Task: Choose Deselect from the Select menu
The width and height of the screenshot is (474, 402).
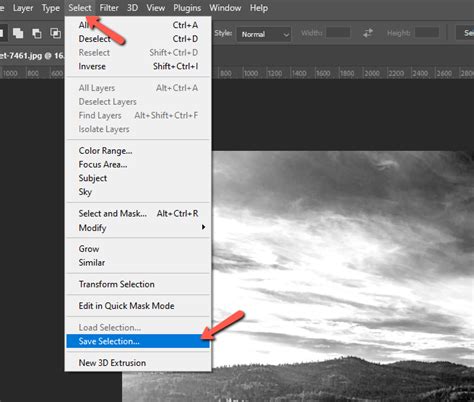Action: coord(138,39)
